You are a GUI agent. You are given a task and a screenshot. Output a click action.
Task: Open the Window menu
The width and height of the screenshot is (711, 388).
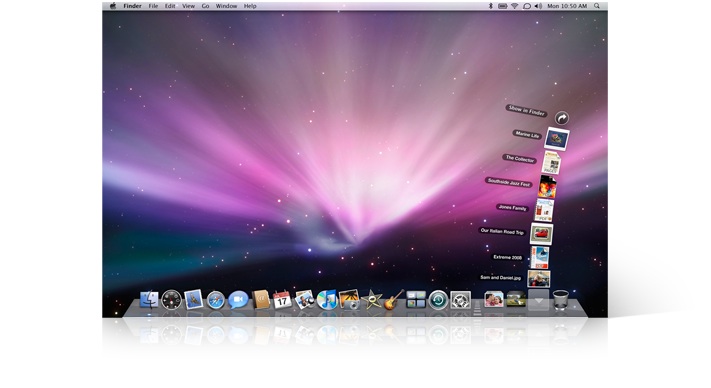click(226, 6)
